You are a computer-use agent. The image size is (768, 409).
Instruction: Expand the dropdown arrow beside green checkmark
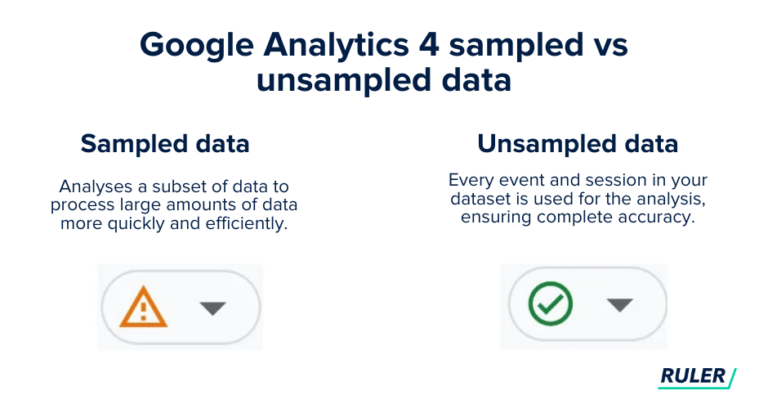(x=620, y=305)
